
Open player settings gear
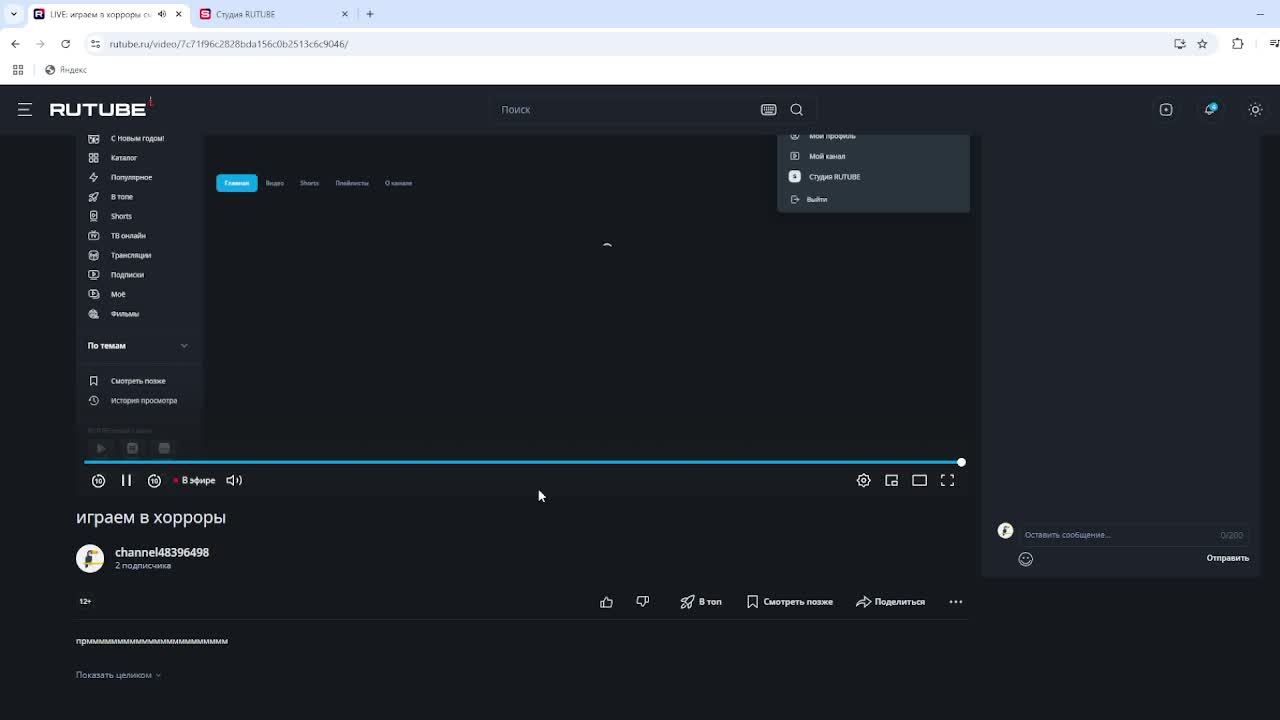[x=863, y=481]
